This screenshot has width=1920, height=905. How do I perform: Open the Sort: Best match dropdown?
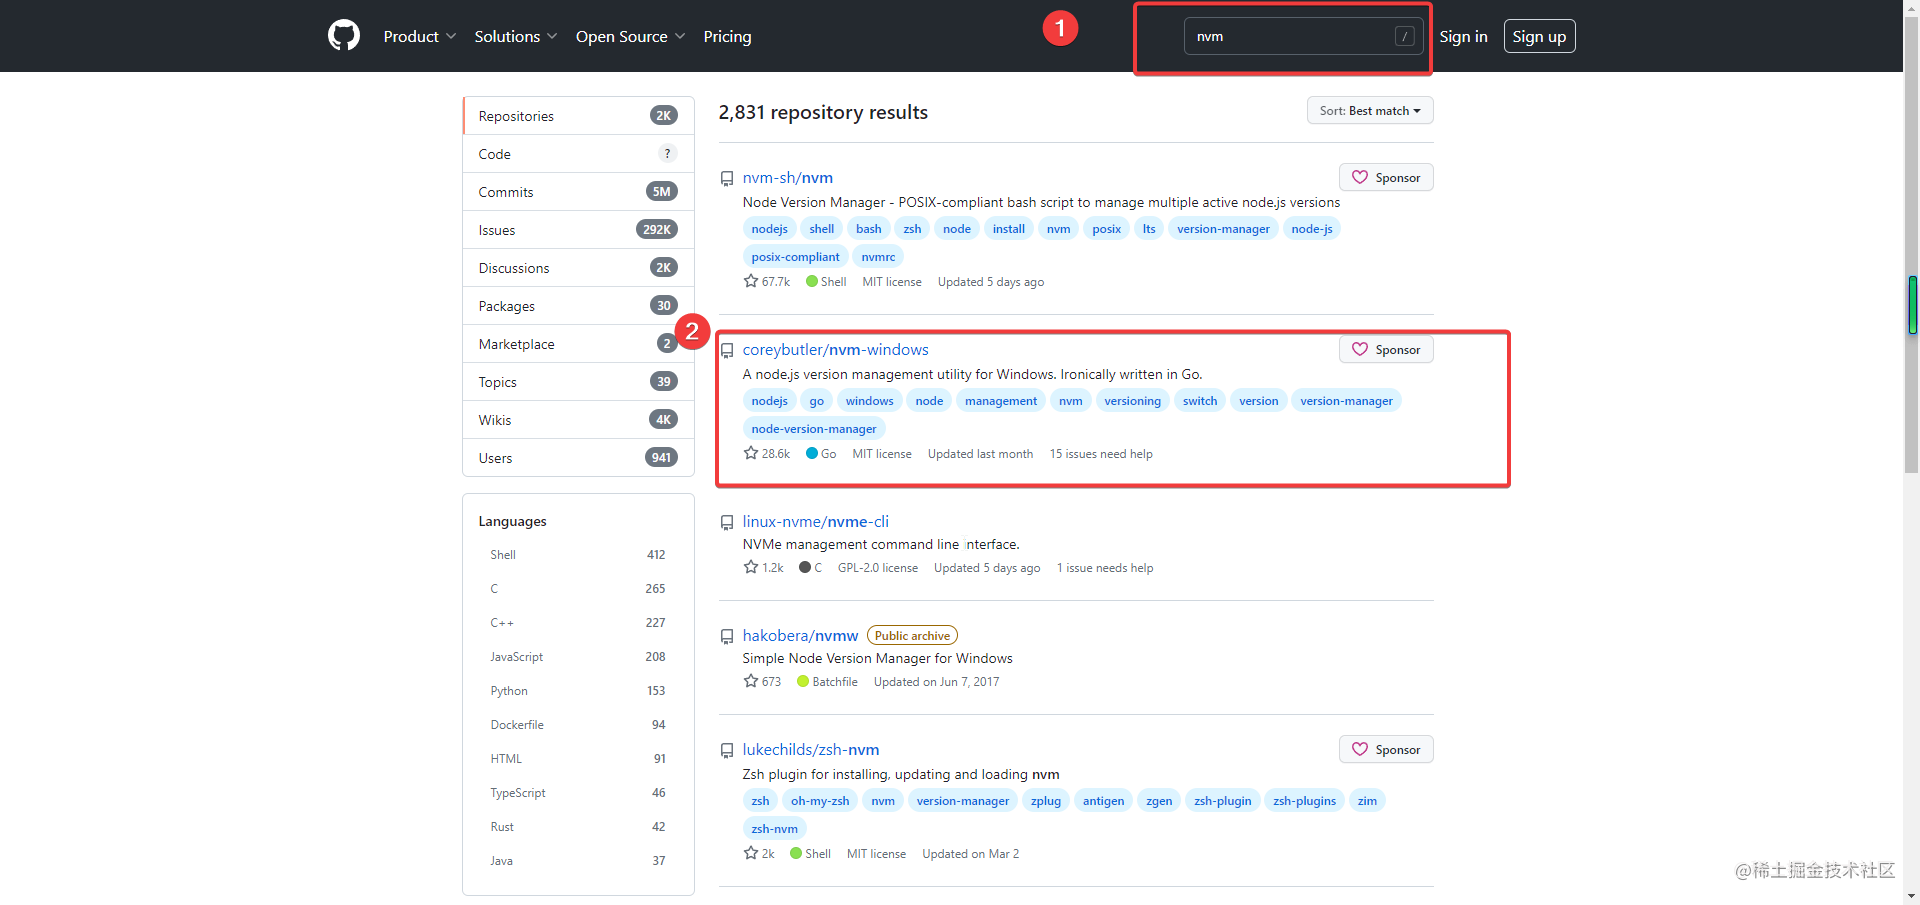(x=1370, y=110)
